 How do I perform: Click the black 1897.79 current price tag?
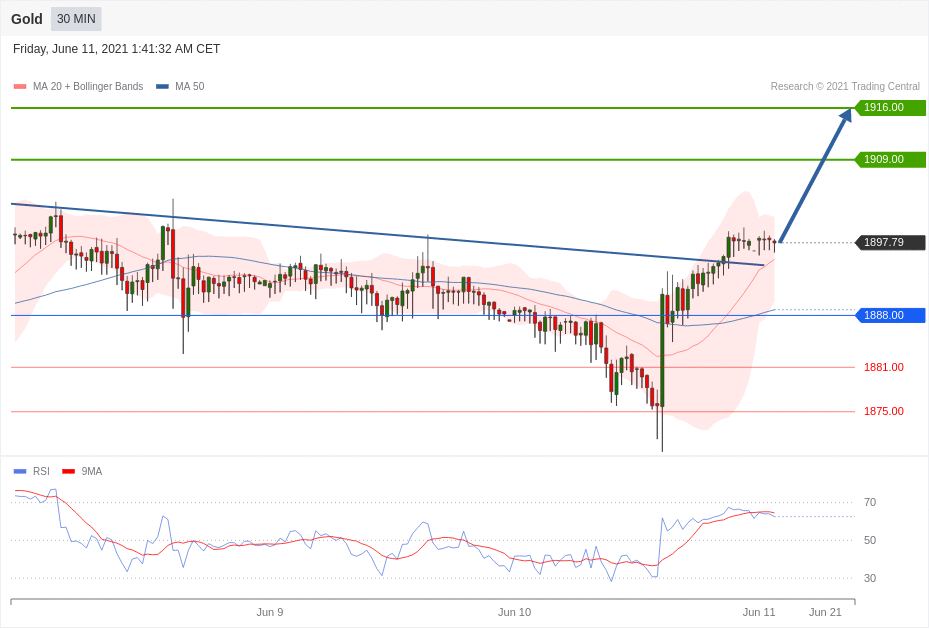(890, 243)
